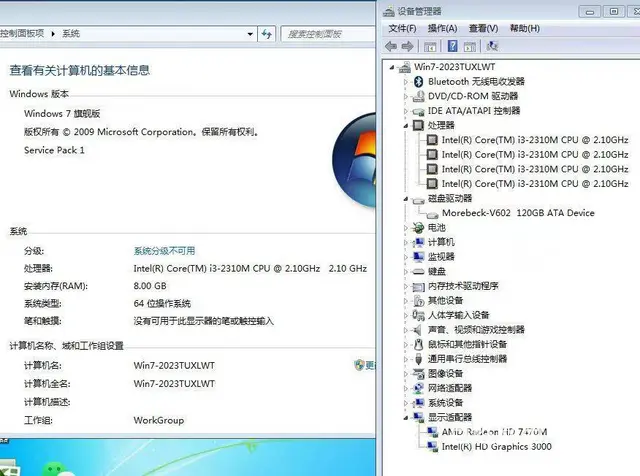Screen dimensions: 640x476
Task: Select the 通用串行总线控制器 USB icon
Action: pos(418,359)
